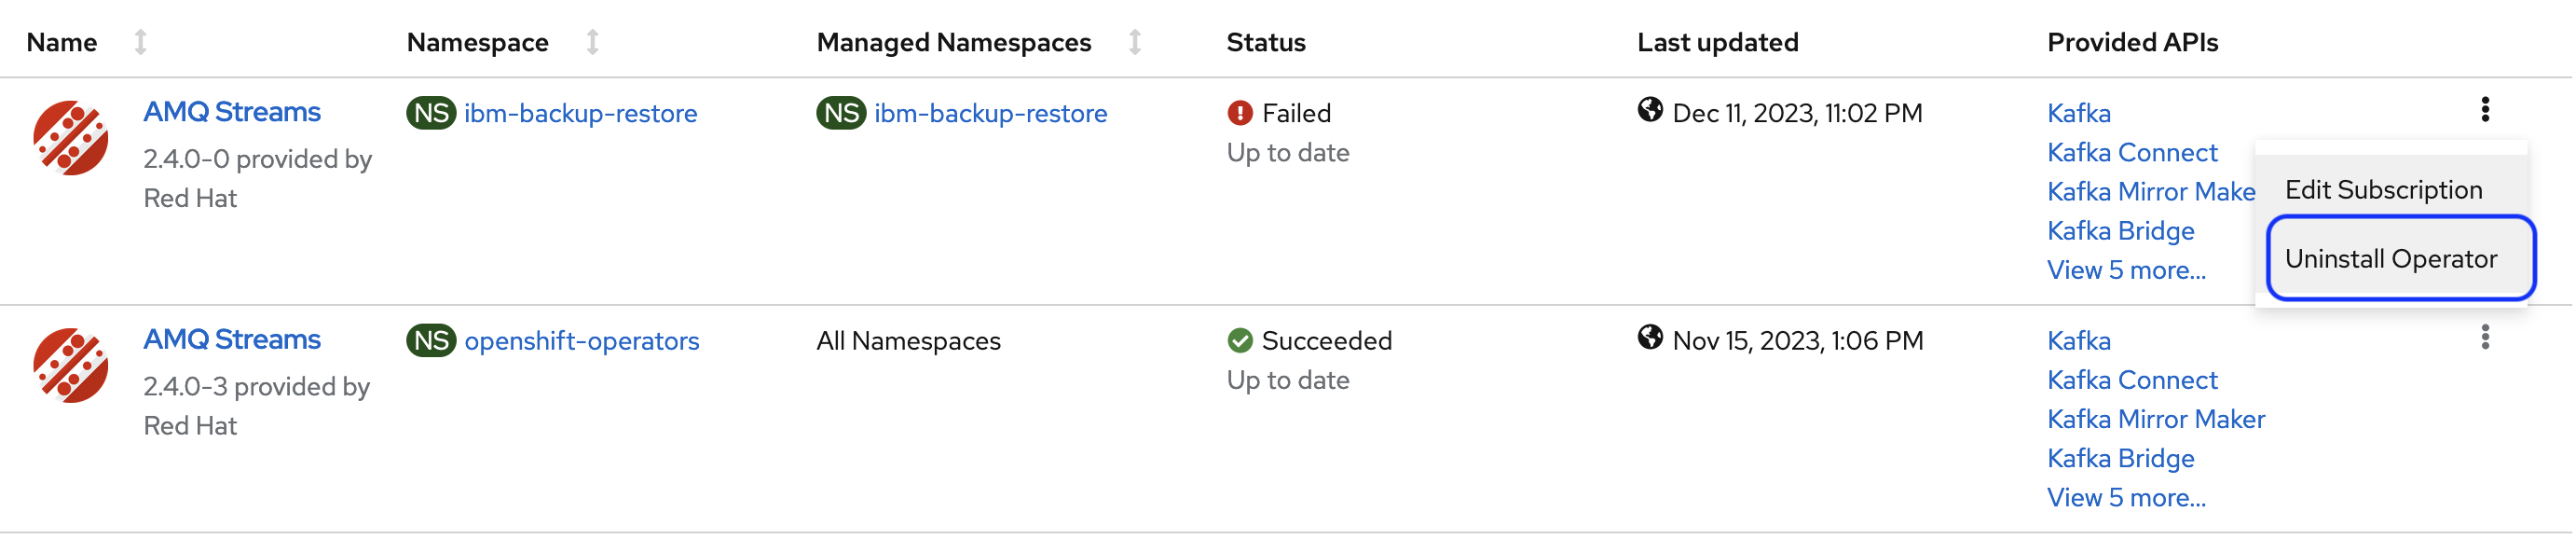Click the AMQ Streams name in the second row

(x=232, y=340)
